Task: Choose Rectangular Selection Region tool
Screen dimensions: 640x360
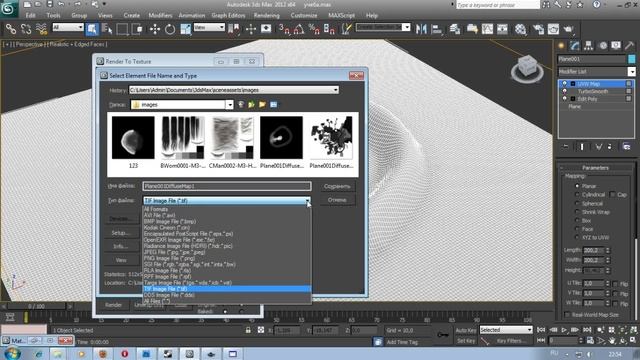Action: click(122, 29)
